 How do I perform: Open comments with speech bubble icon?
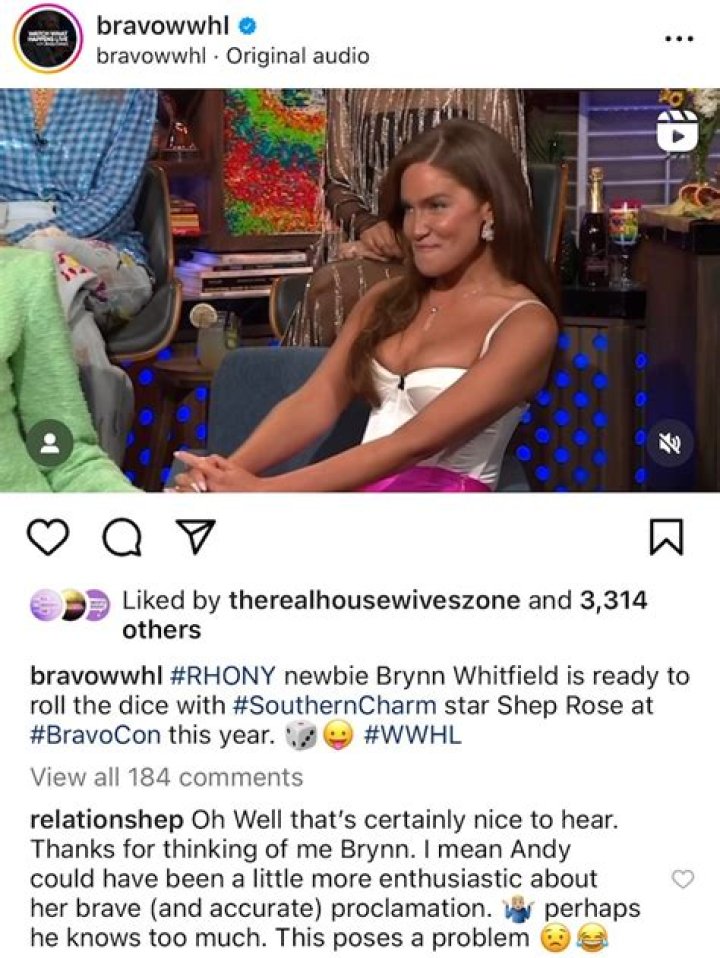122,538
